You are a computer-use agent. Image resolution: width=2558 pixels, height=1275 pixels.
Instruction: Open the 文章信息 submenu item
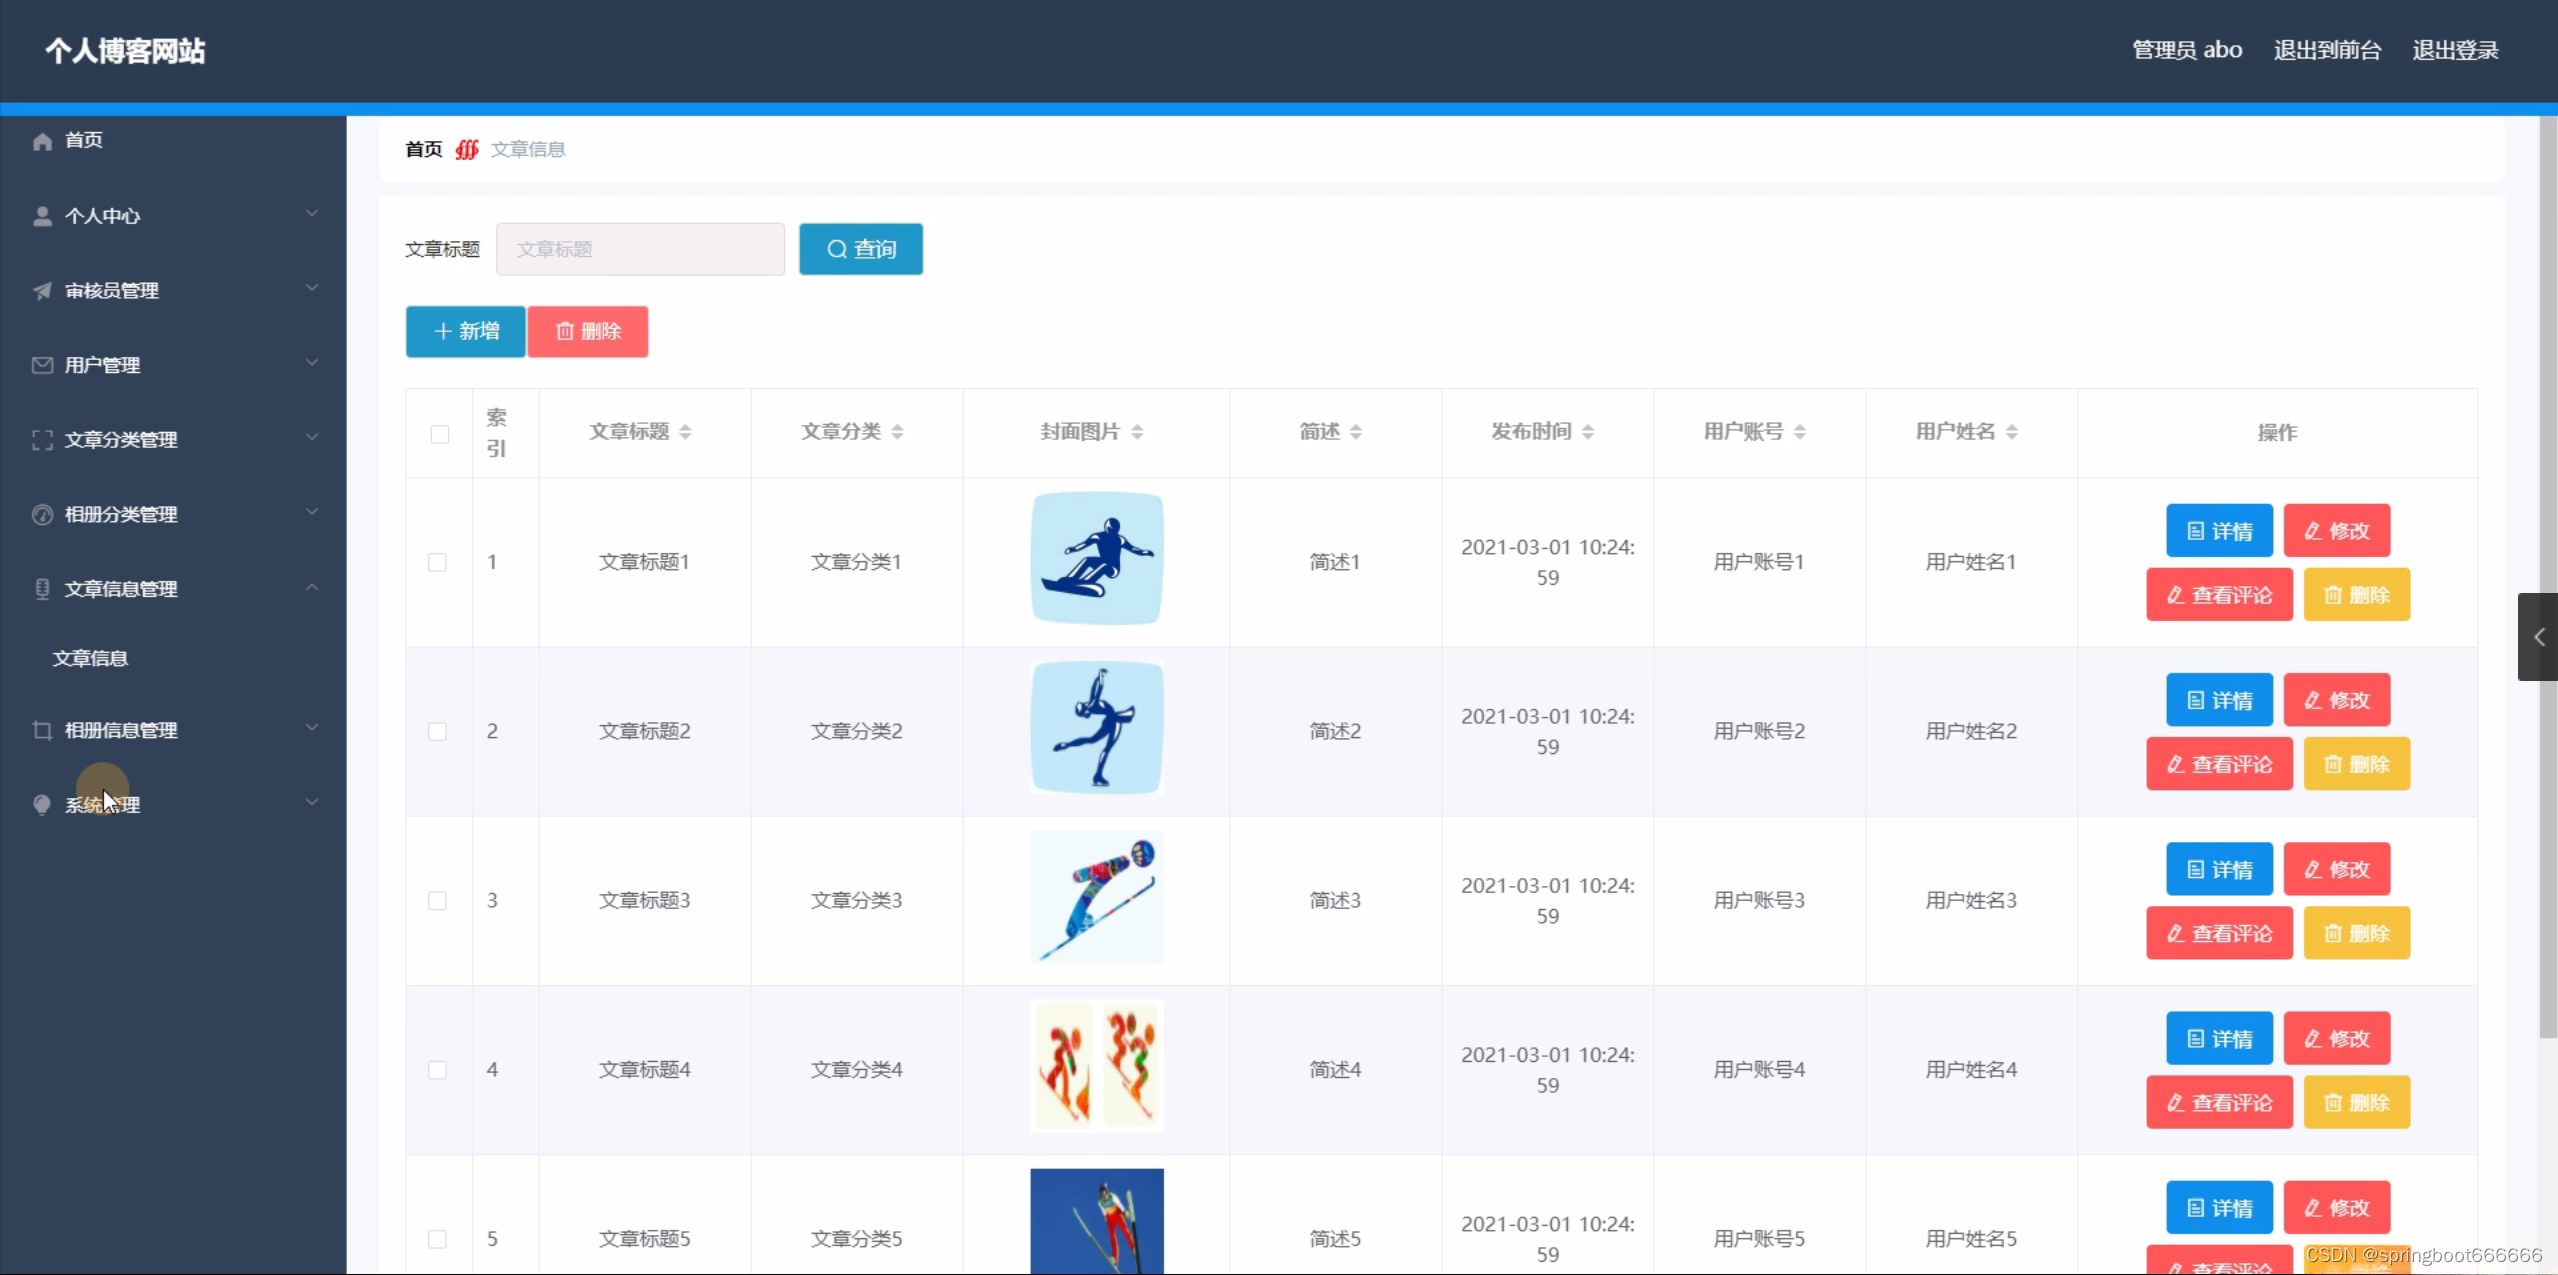[90, 658]
